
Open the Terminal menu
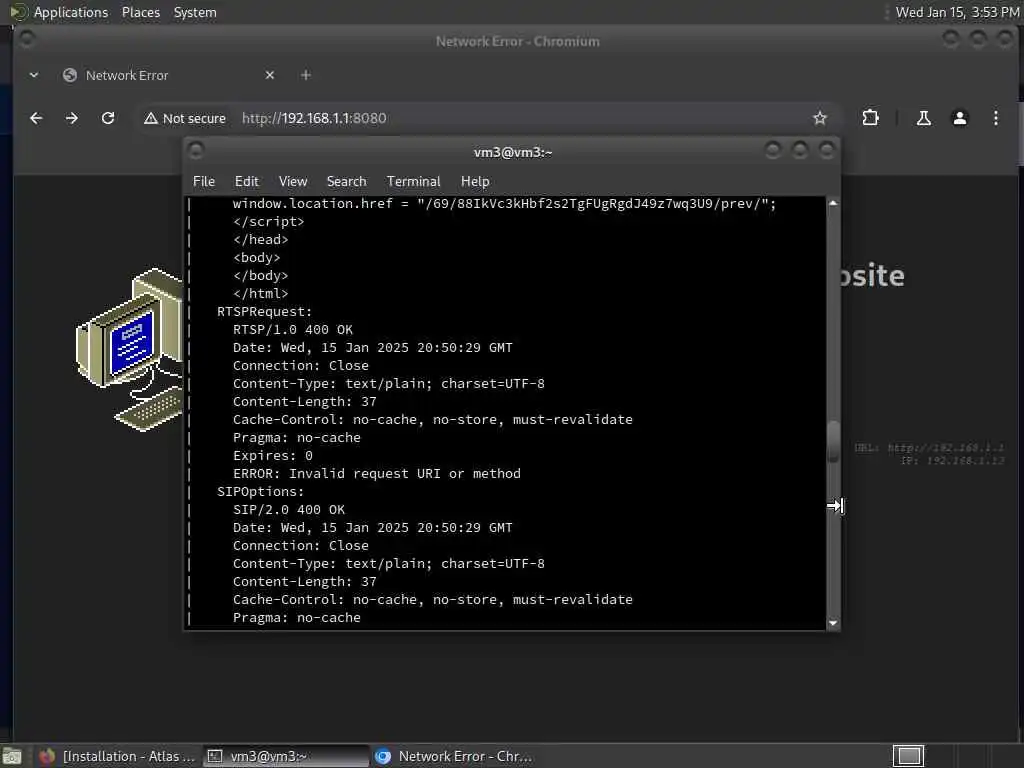tap(413, 182)
